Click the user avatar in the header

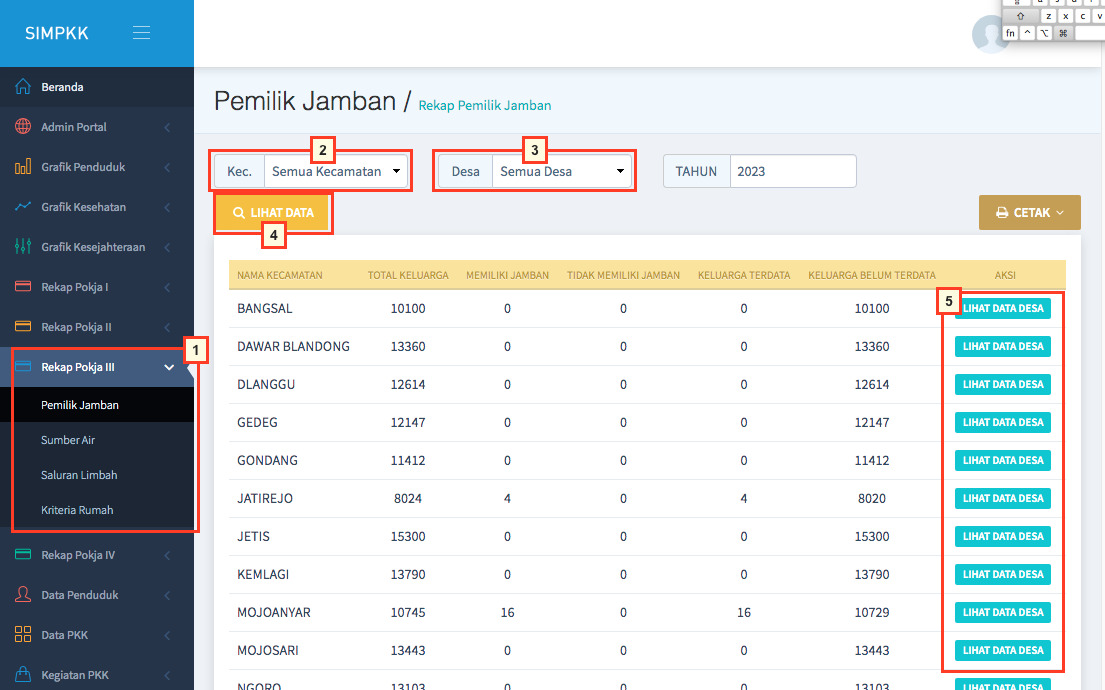(x=989, y=35)
